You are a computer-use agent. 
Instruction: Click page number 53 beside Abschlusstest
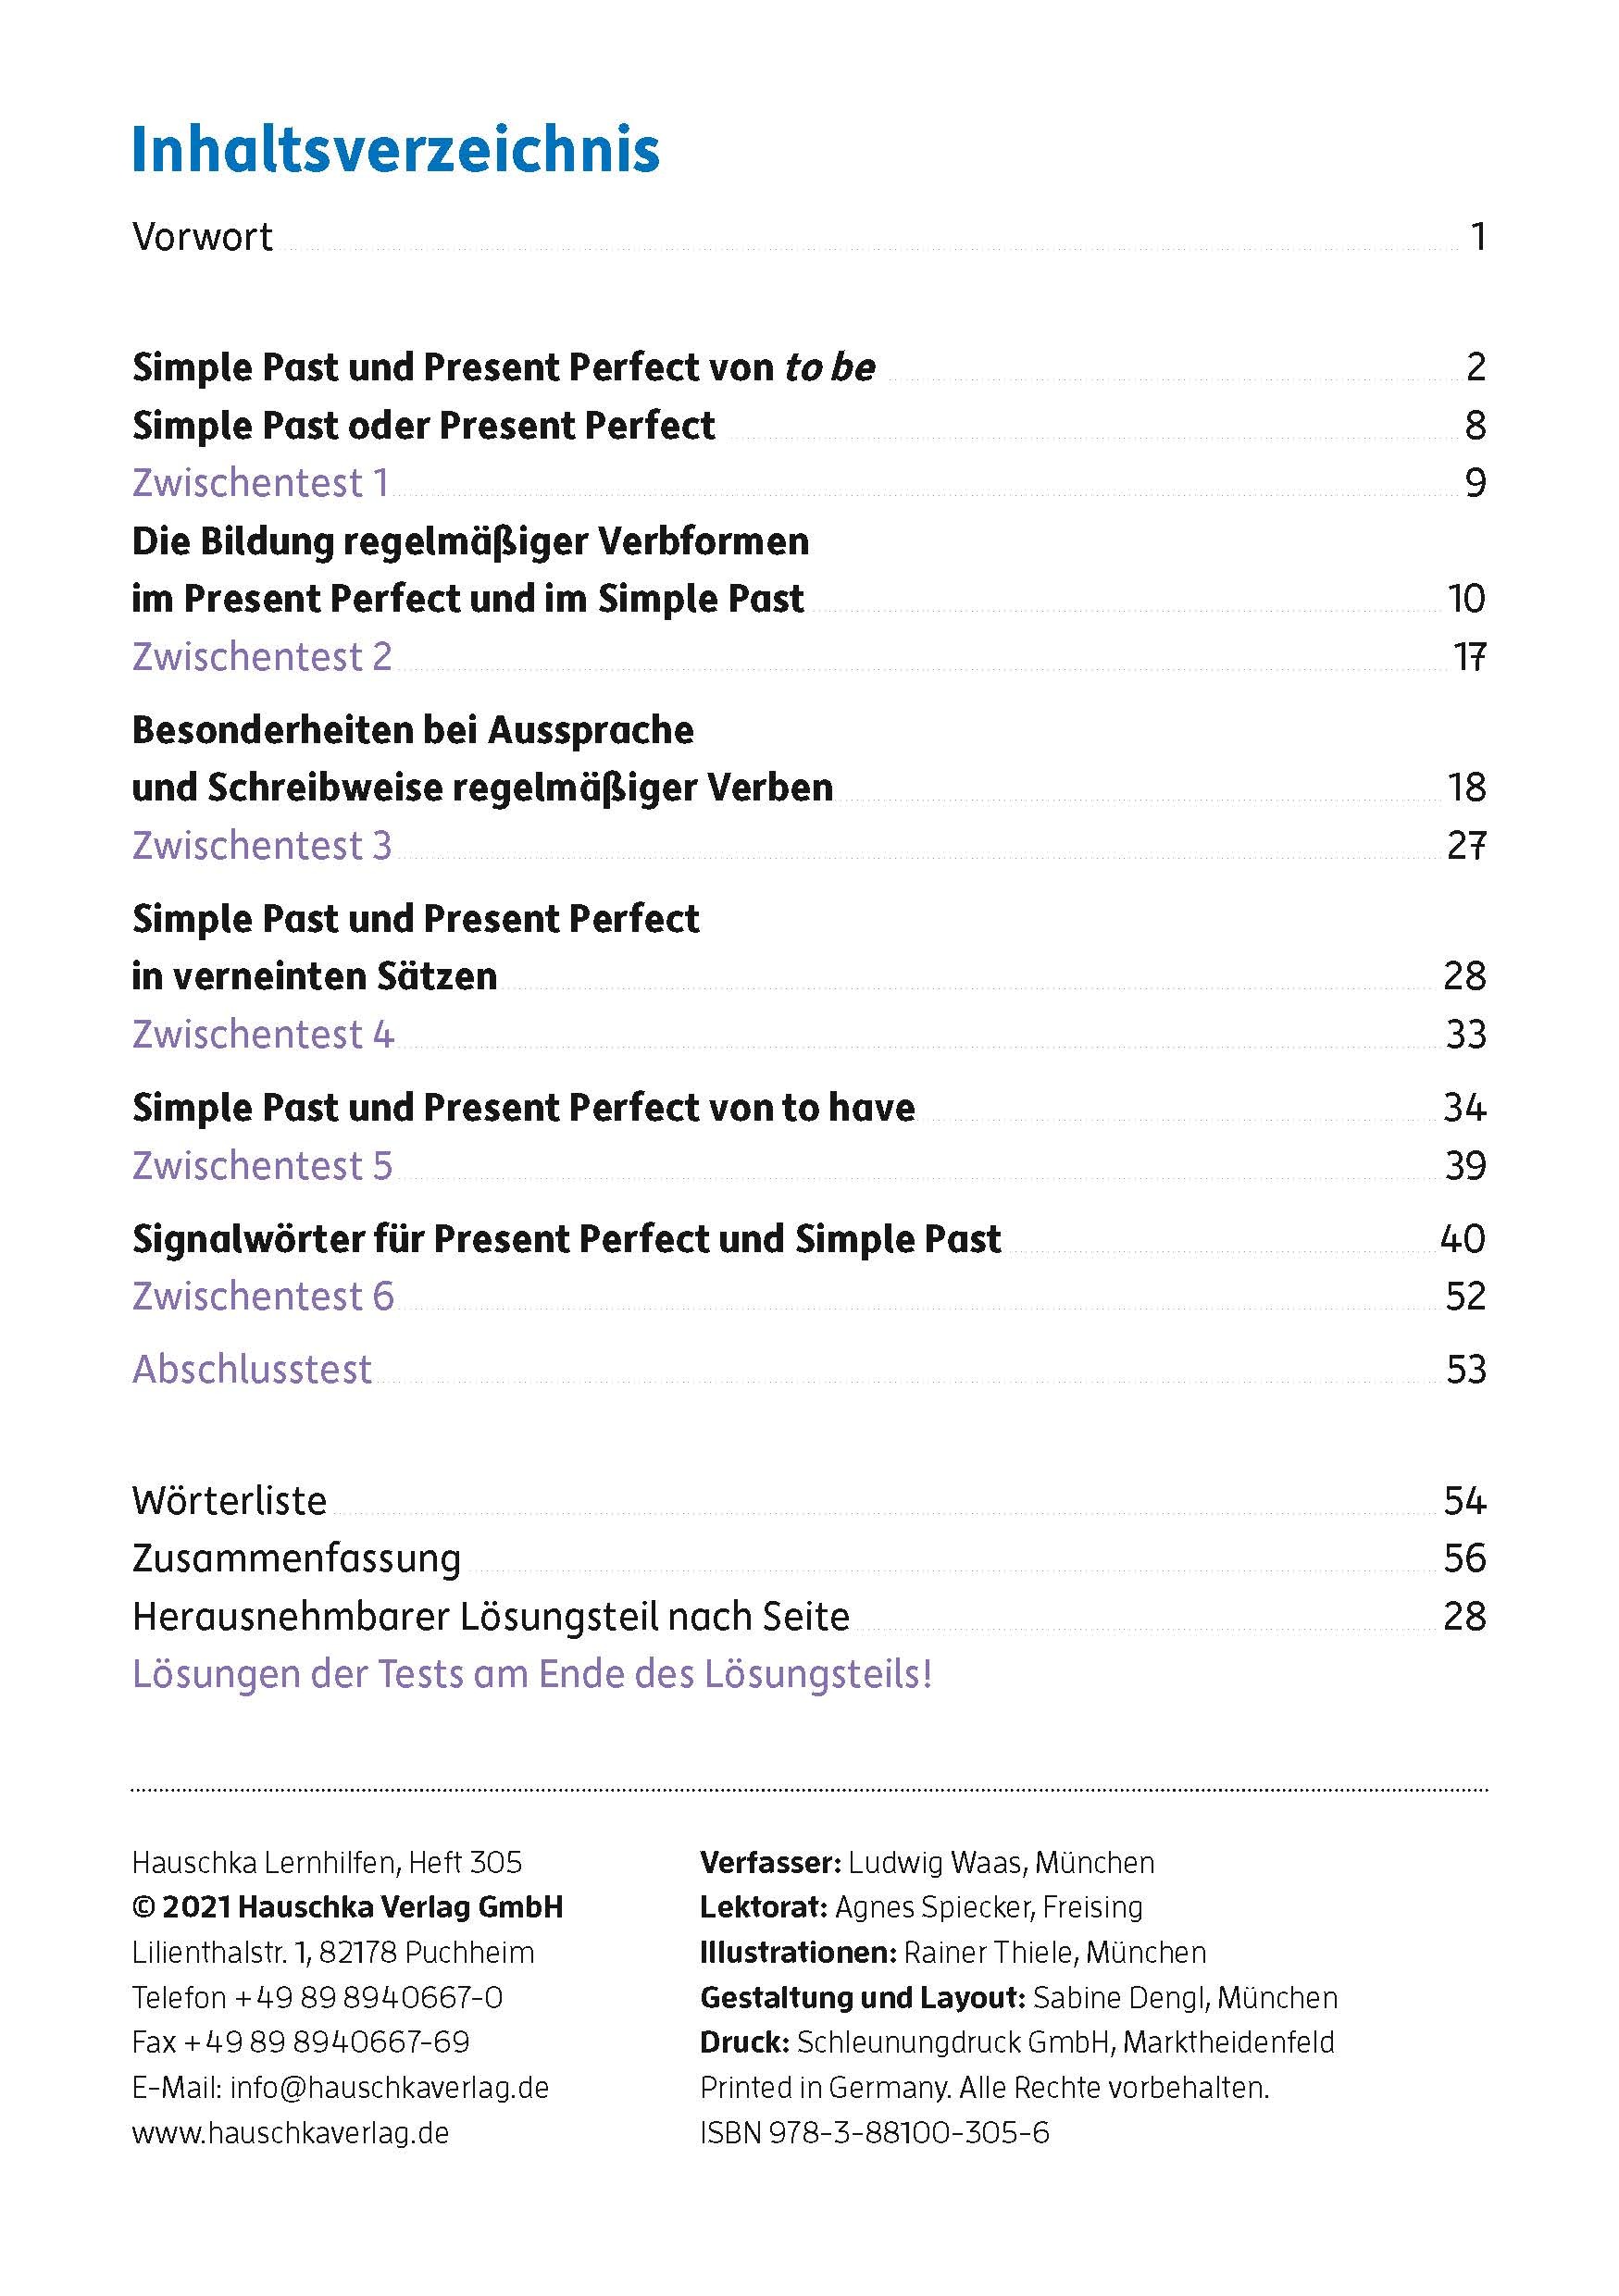(x=1465, y=1369)
